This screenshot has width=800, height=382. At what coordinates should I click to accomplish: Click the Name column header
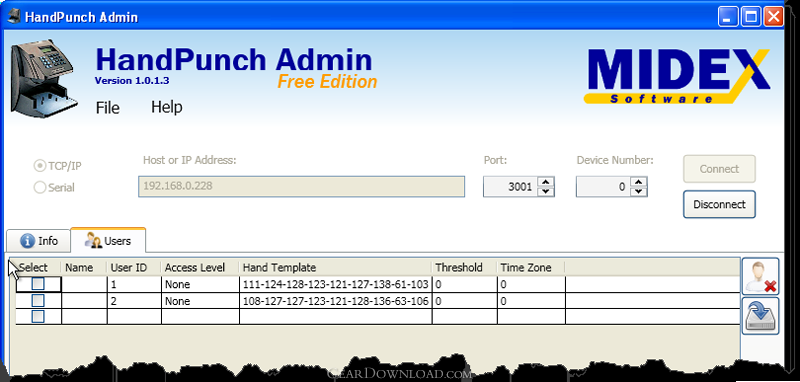pyautogui.click(x=84, y=268)
